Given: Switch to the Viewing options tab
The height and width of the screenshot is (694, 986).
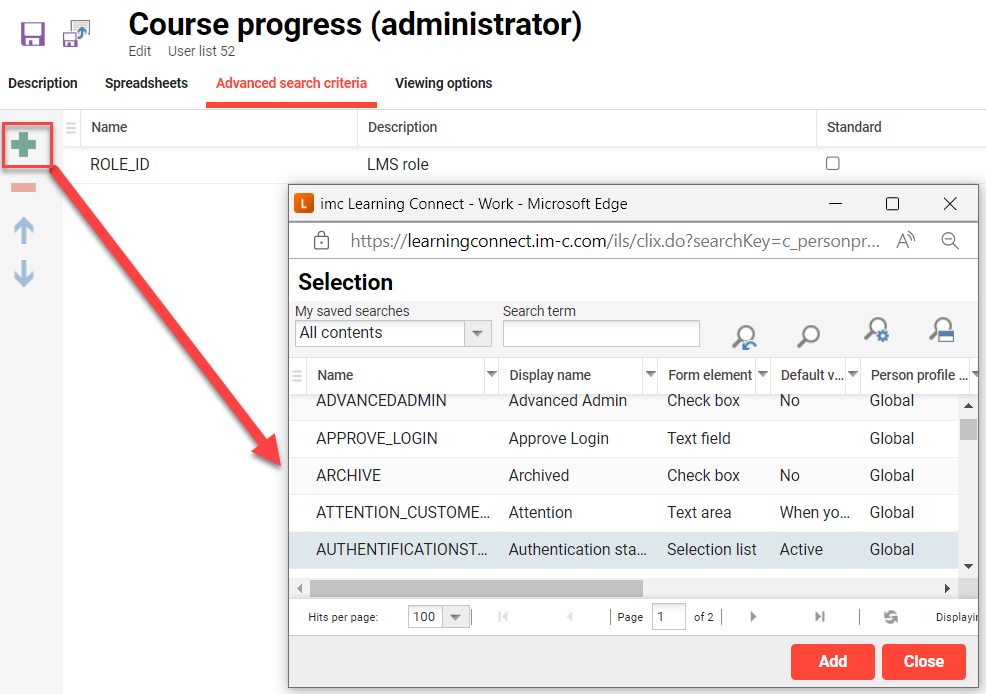Looking at the screenshot, I should (x=443, y=84).
